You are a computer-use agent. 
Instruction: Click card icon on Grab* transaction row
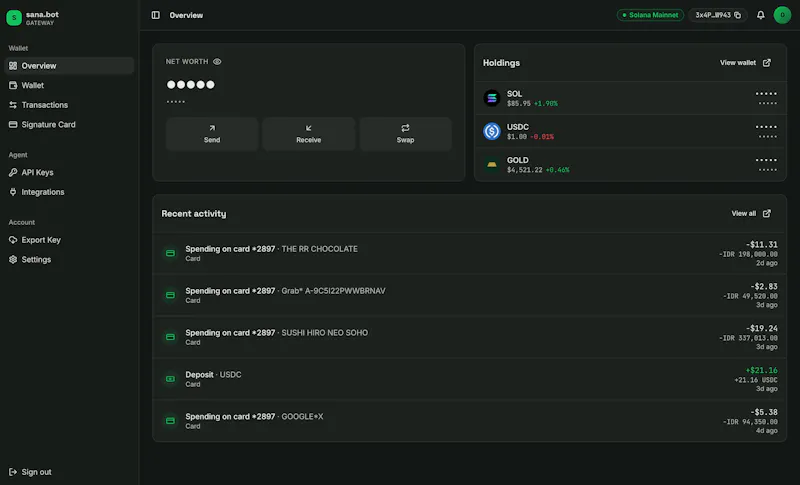pyautogui.click(x=170, y=295)
